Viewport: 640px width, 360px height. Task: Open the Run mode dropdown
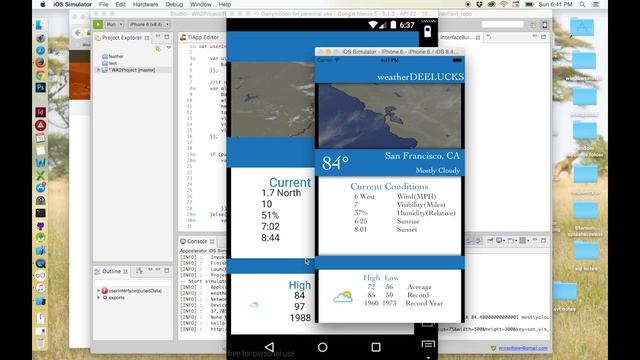[x=114, y=24]
